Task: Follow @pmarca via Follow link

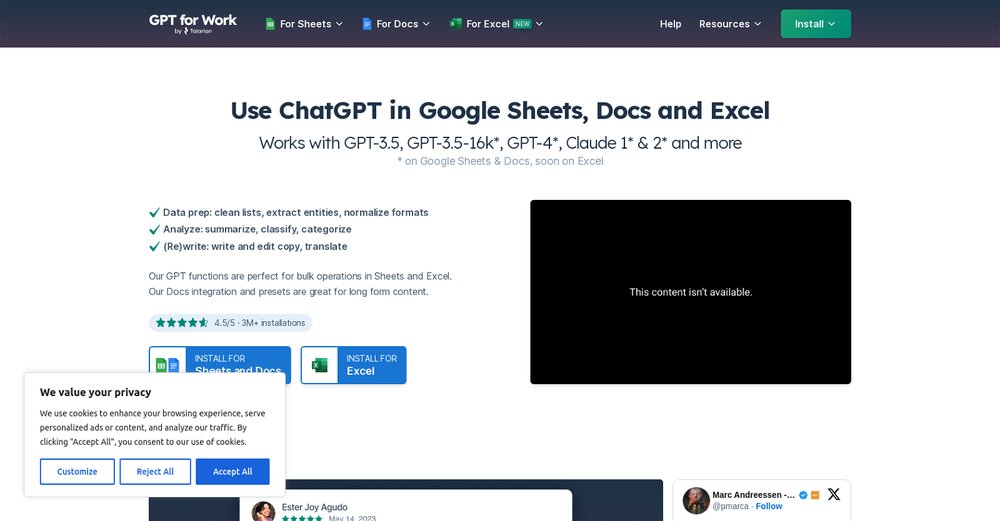Action: (x=769, y=507)
